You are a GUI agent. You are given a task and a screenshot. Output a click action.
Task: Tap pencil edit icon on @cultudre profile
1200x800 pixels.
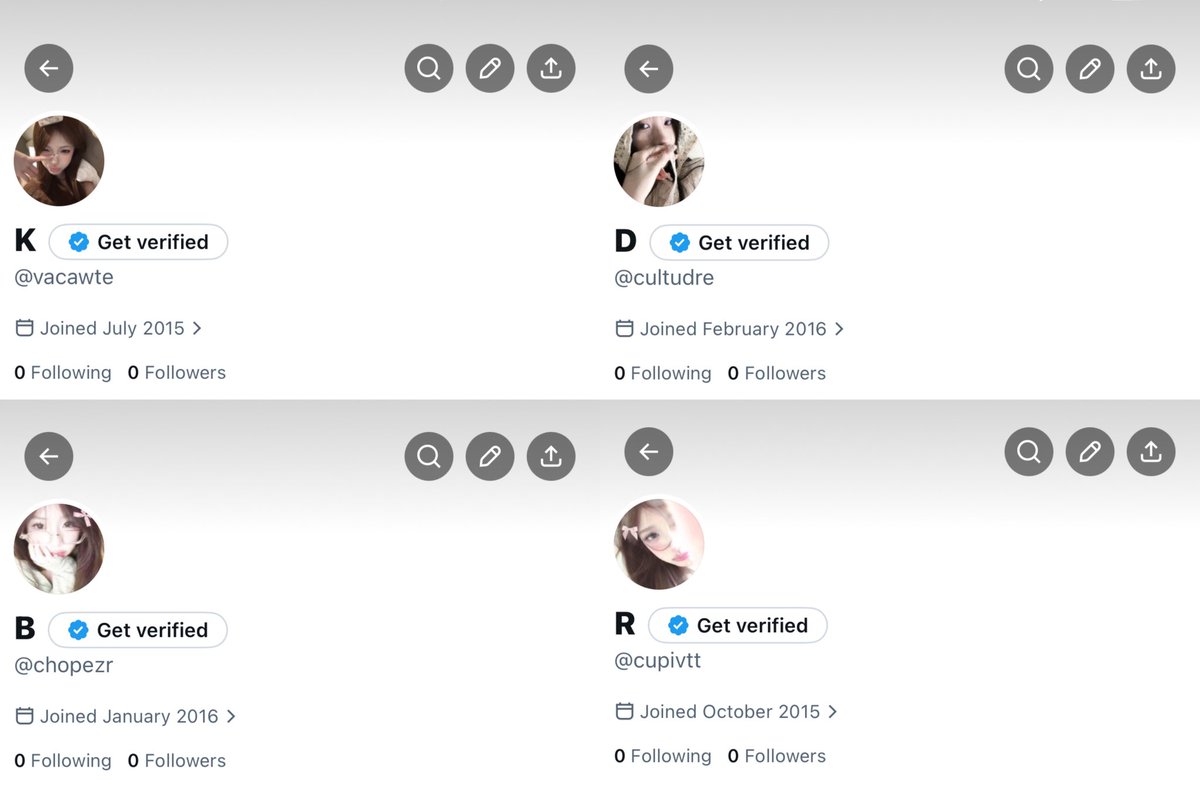pos(1090,69)
